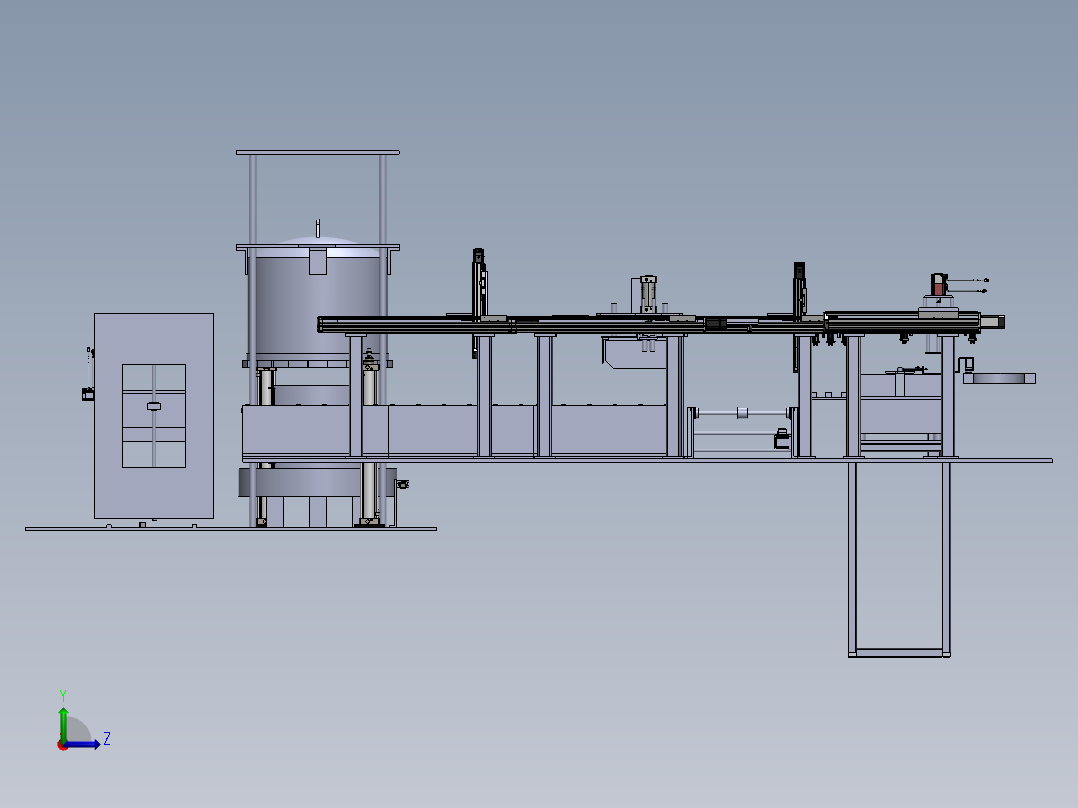Pick the tall support leg frame below table

[899, 559]
